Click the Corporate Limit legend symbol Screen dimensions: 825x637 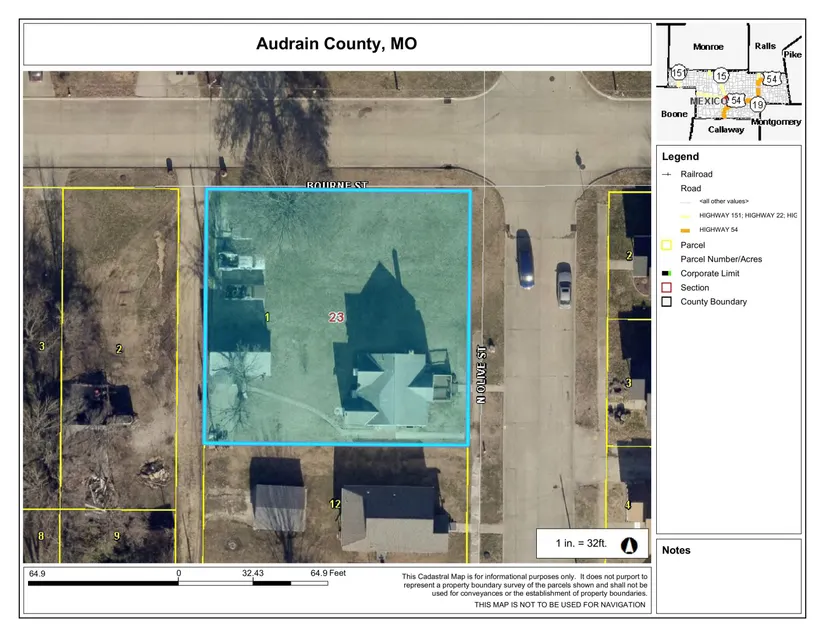click(x=667, y=273)
